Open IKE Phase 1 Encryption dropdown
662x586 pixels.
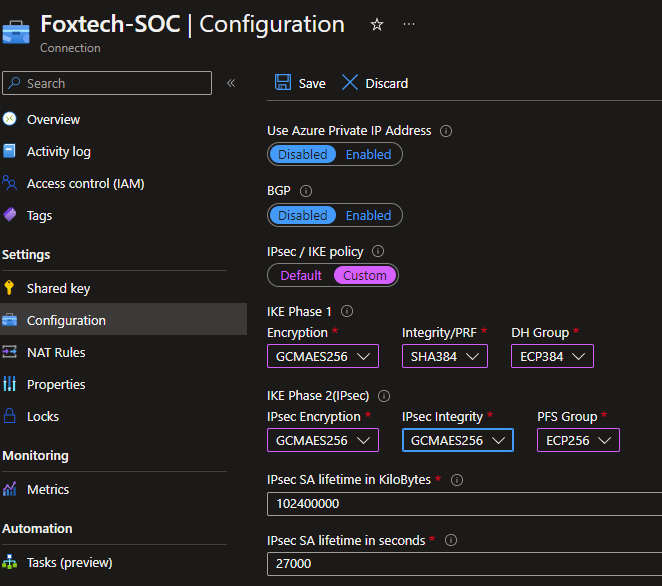pos(323,356)
